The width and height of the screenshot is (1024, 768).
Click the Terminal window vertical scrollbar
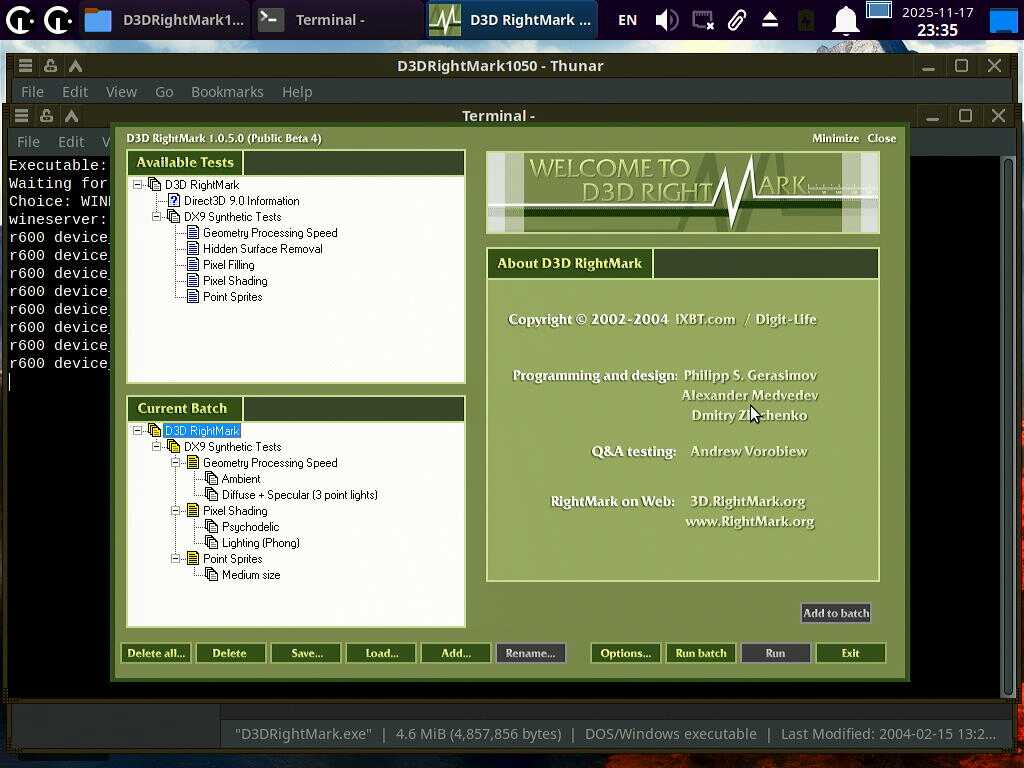pyautogui.click(x=1008, y=428)
